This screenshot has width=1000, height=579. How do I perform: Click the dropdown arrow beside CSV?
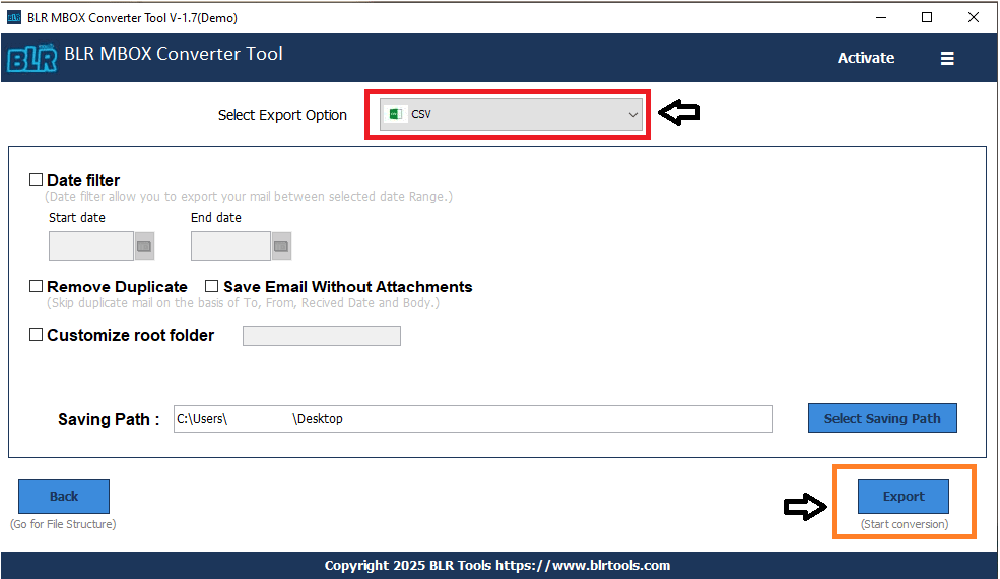coord(633,114)
